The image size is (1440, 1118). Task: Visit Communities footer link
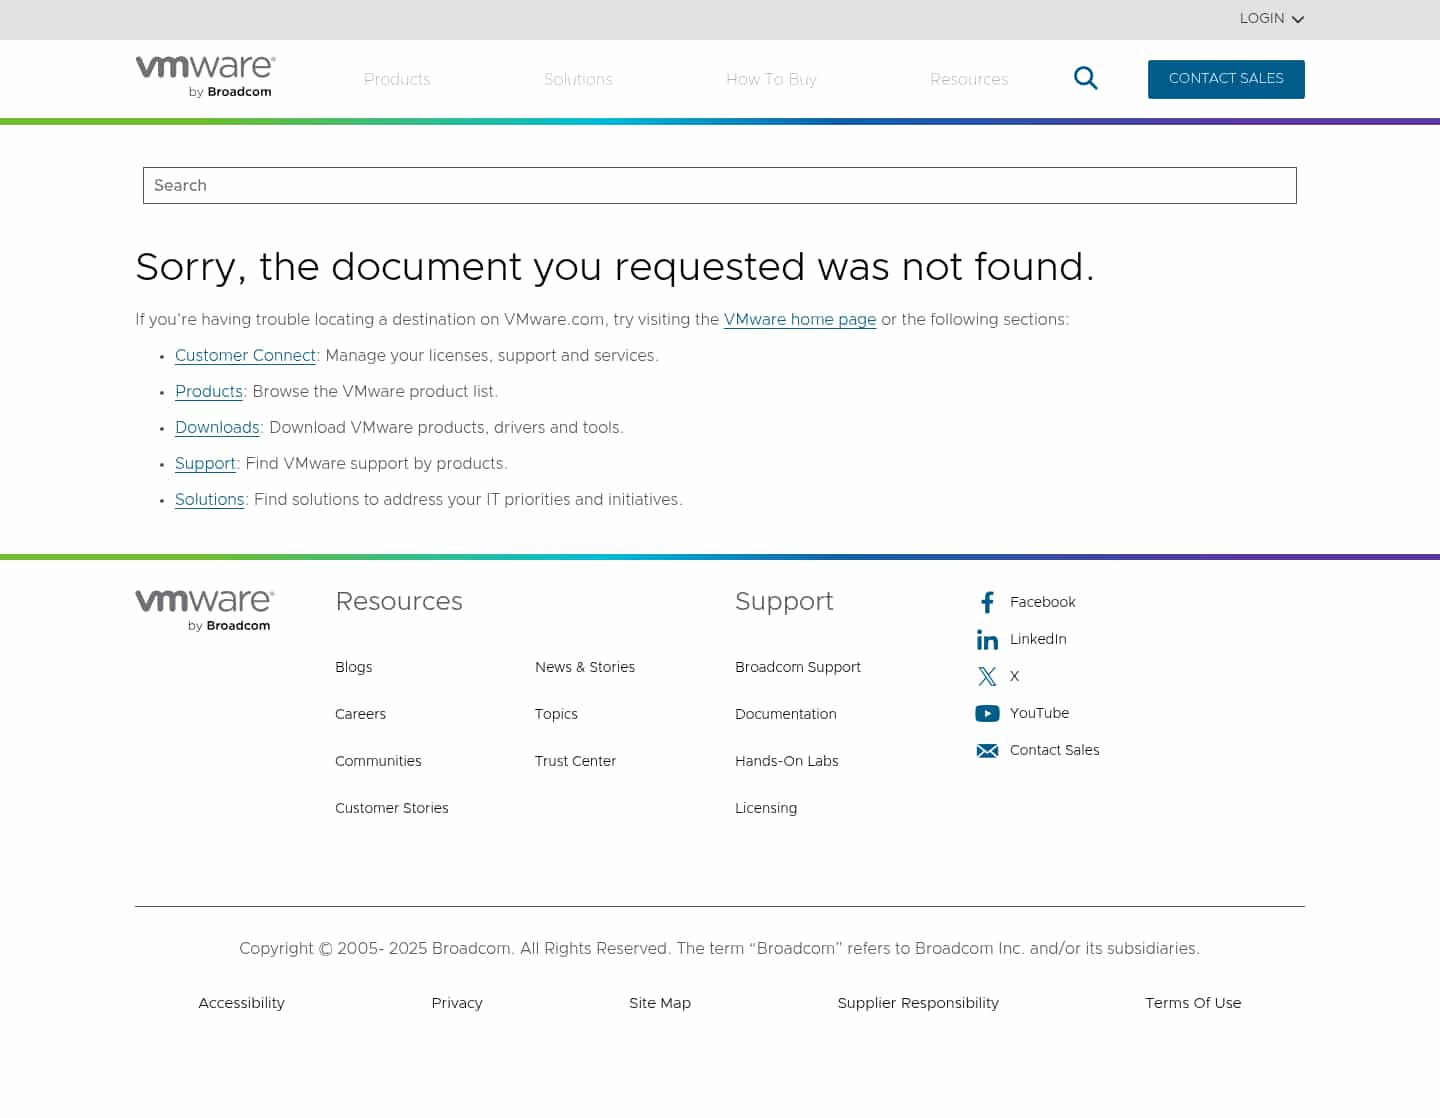click(x=378, y=761)
